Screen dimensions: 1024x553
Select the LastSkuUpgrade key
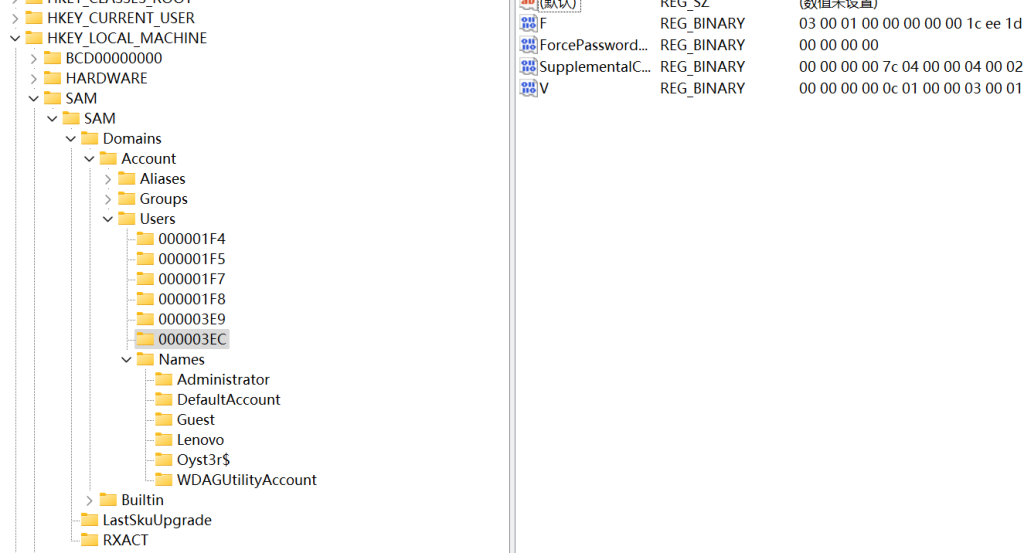(x=157, y=520)
